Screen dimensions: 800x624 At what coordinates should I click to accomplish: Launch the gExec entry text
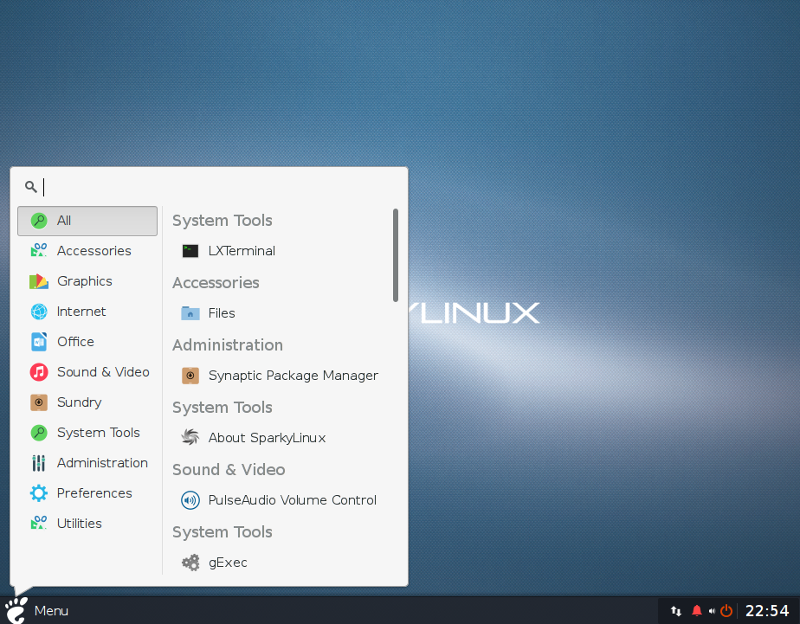coord(228,562)
